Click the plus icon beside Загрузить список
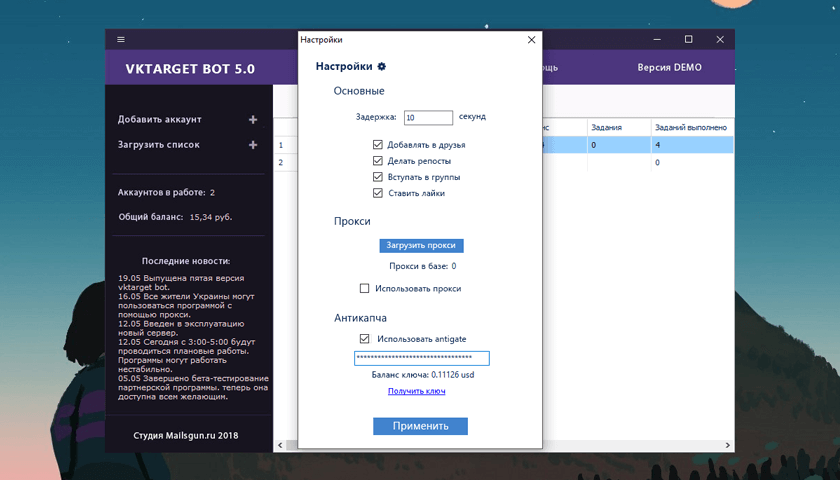 (253, 145)
